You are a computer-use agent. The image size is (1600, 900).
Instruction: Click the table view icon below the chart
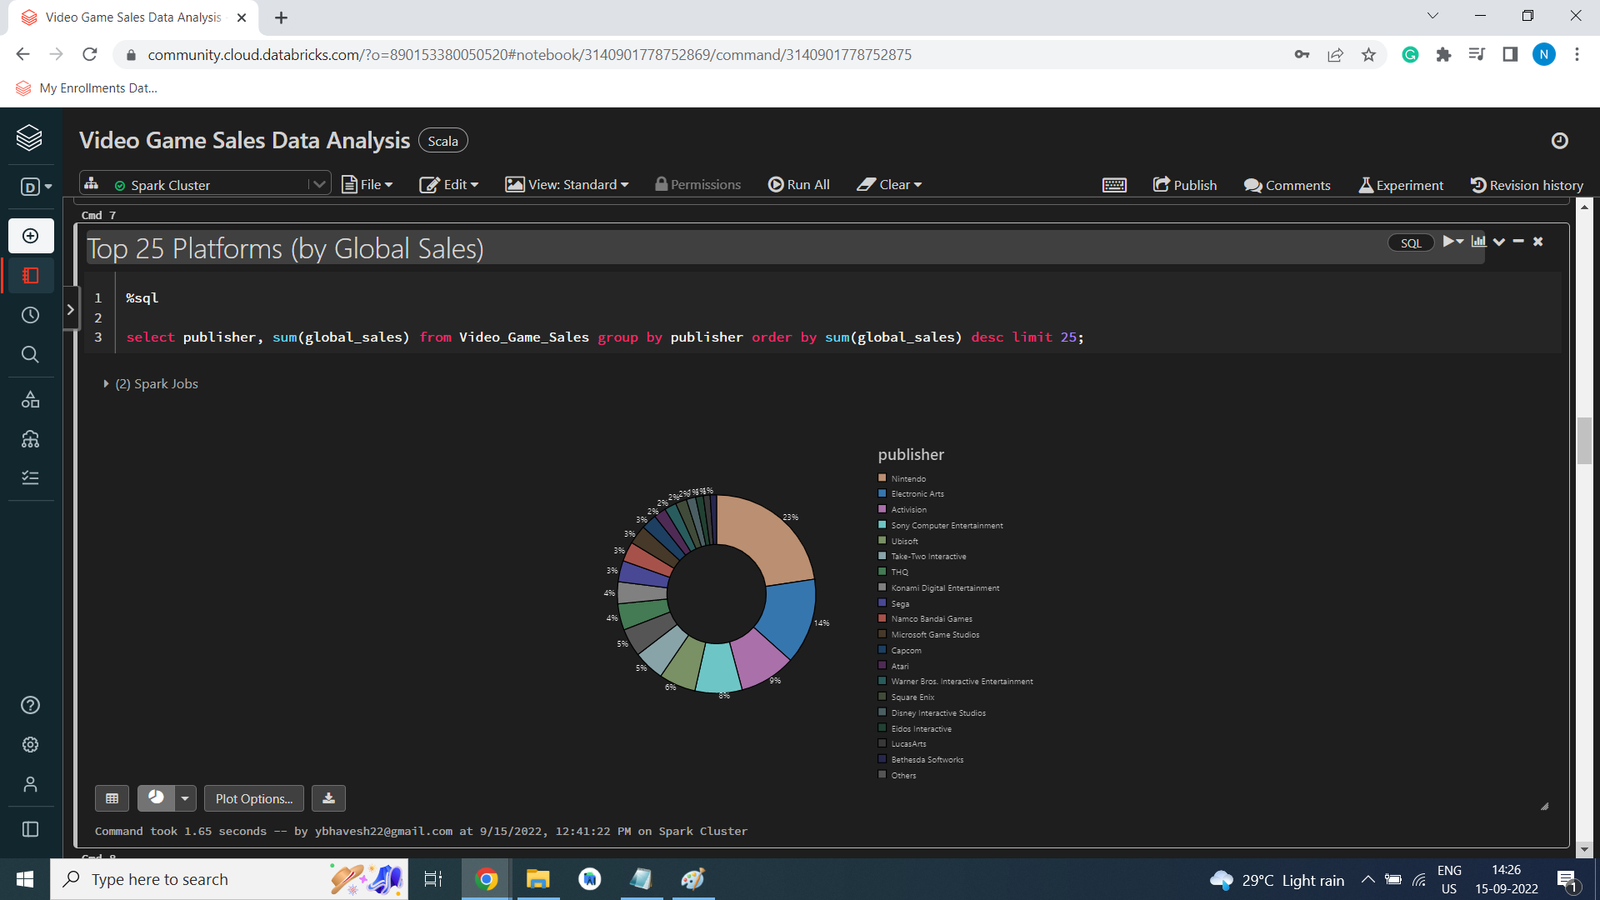112,798
